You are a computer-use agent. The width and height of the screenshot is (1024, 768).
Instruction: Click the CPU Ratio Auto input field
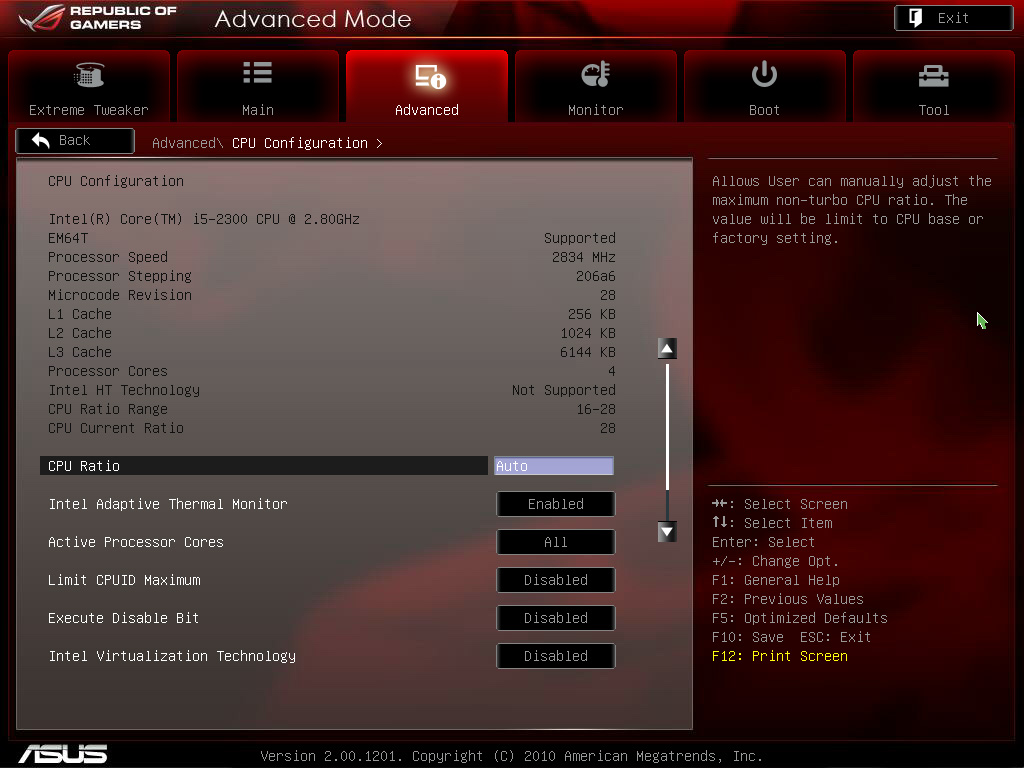click(553, 466)
